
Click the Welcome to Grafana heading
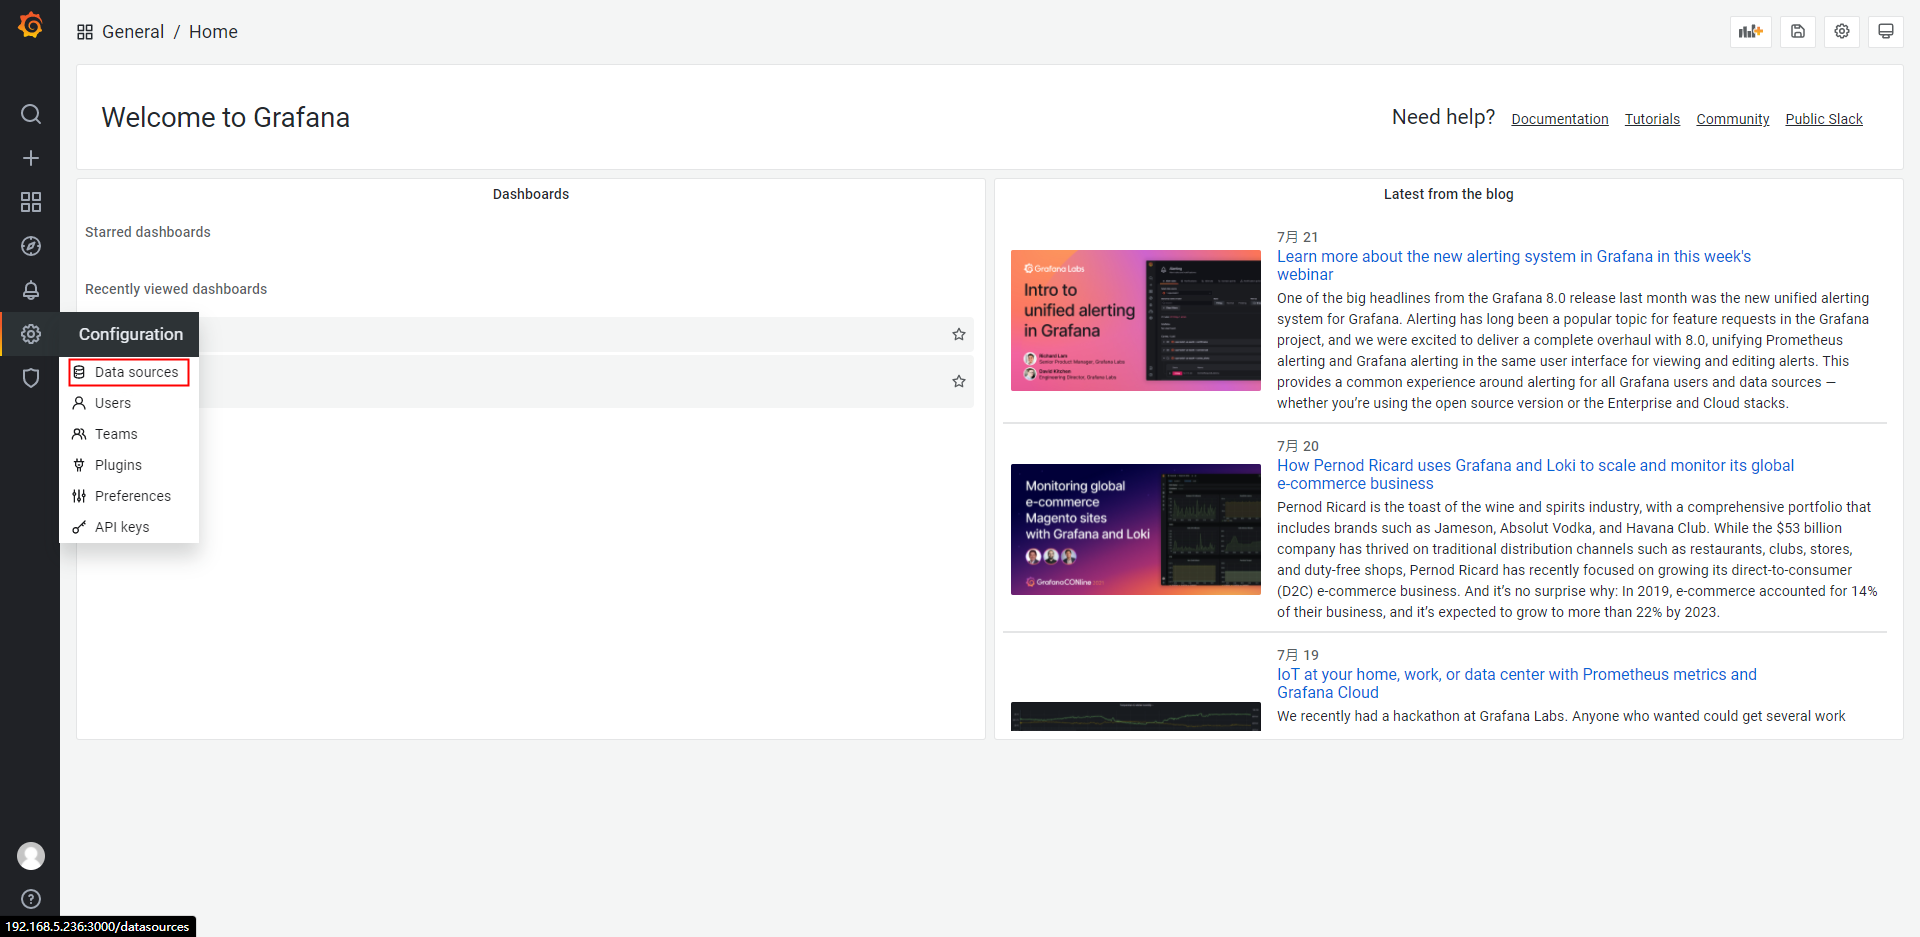coord(226,117)
